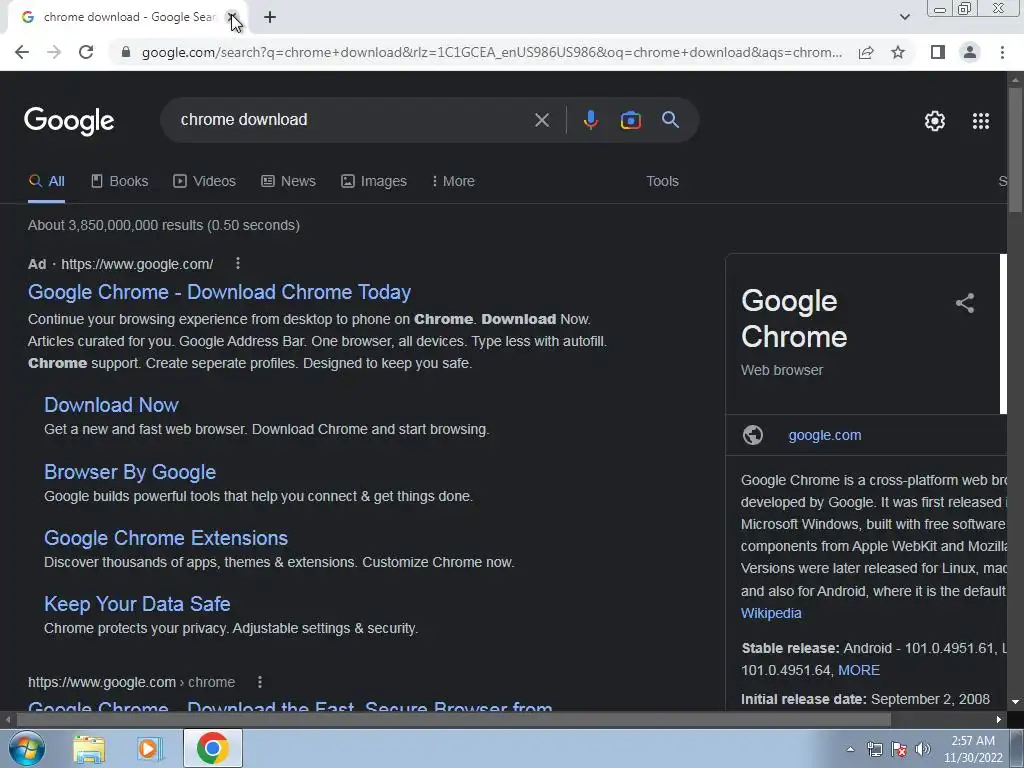Select the All results tab
This screenshot has height=768, width=1024.
click(46, 182)
